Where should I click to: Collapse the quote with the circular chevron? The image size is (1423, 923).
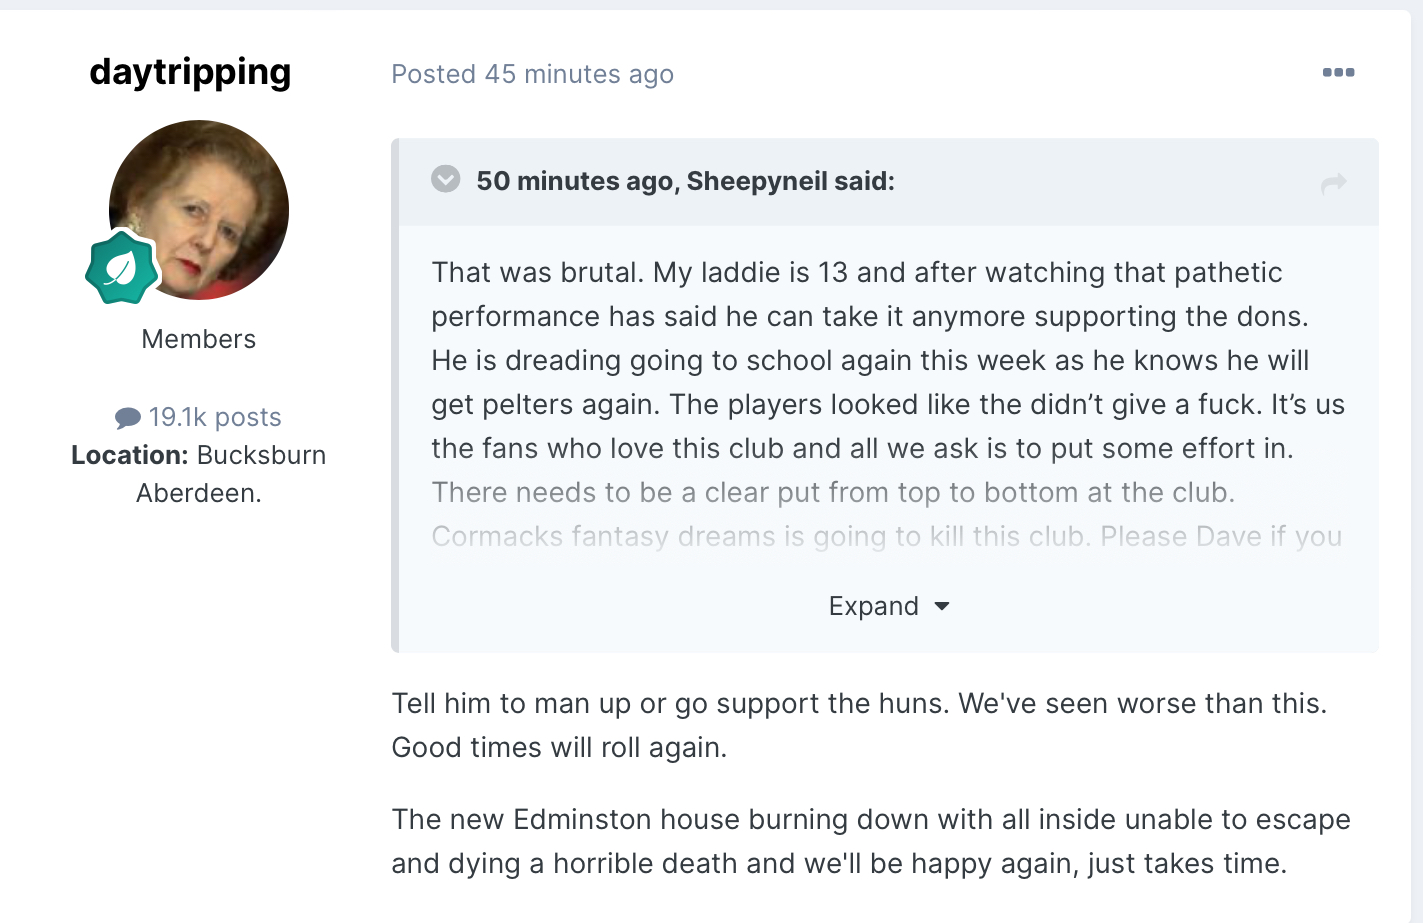click(445, 179)
